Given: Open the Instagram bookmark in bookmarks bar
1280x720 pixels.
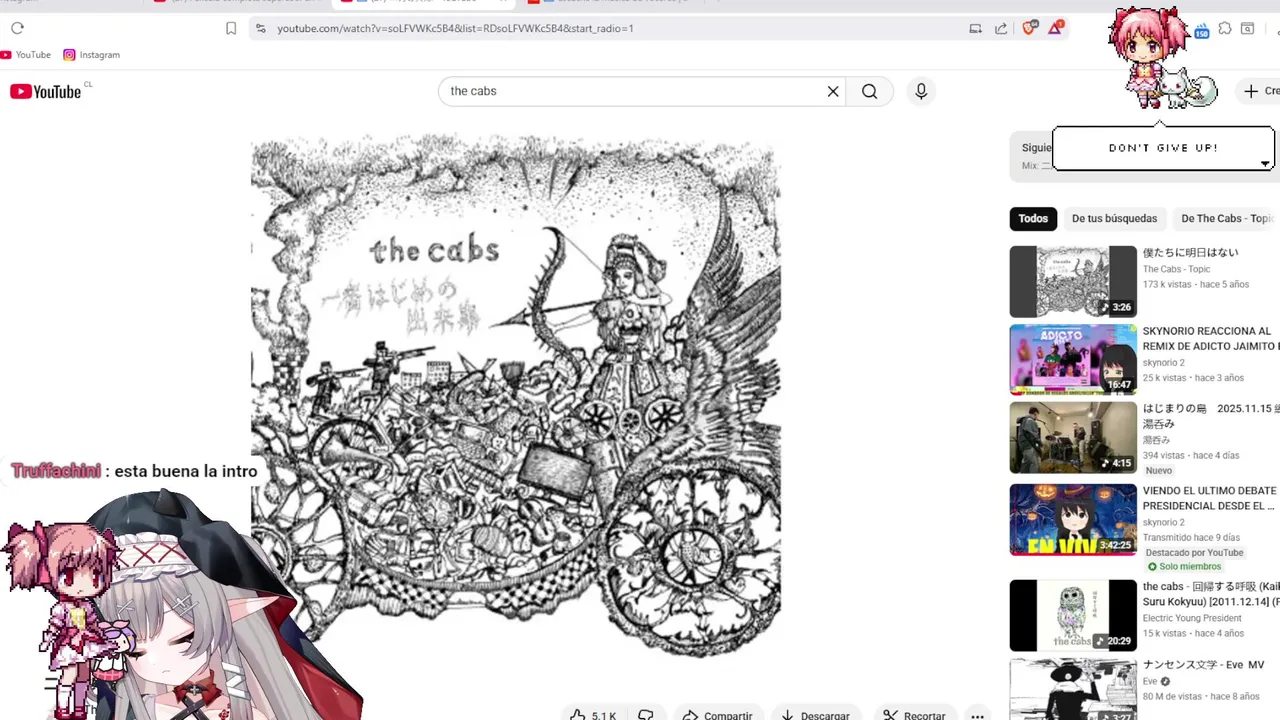Looking at the screenshot, I should pos(91,55).
